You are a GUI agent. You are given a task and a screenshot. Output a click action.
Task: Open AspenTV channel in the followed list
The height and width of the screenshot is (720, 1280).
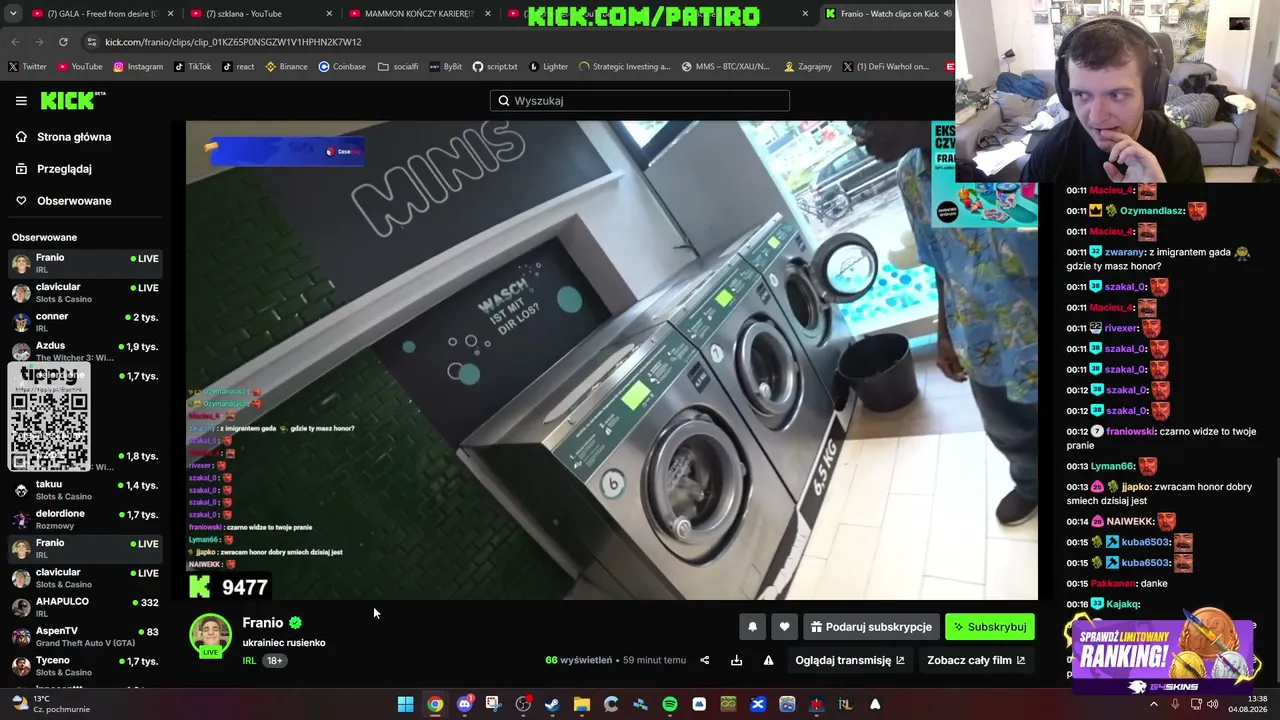click(x=85, y=636)
